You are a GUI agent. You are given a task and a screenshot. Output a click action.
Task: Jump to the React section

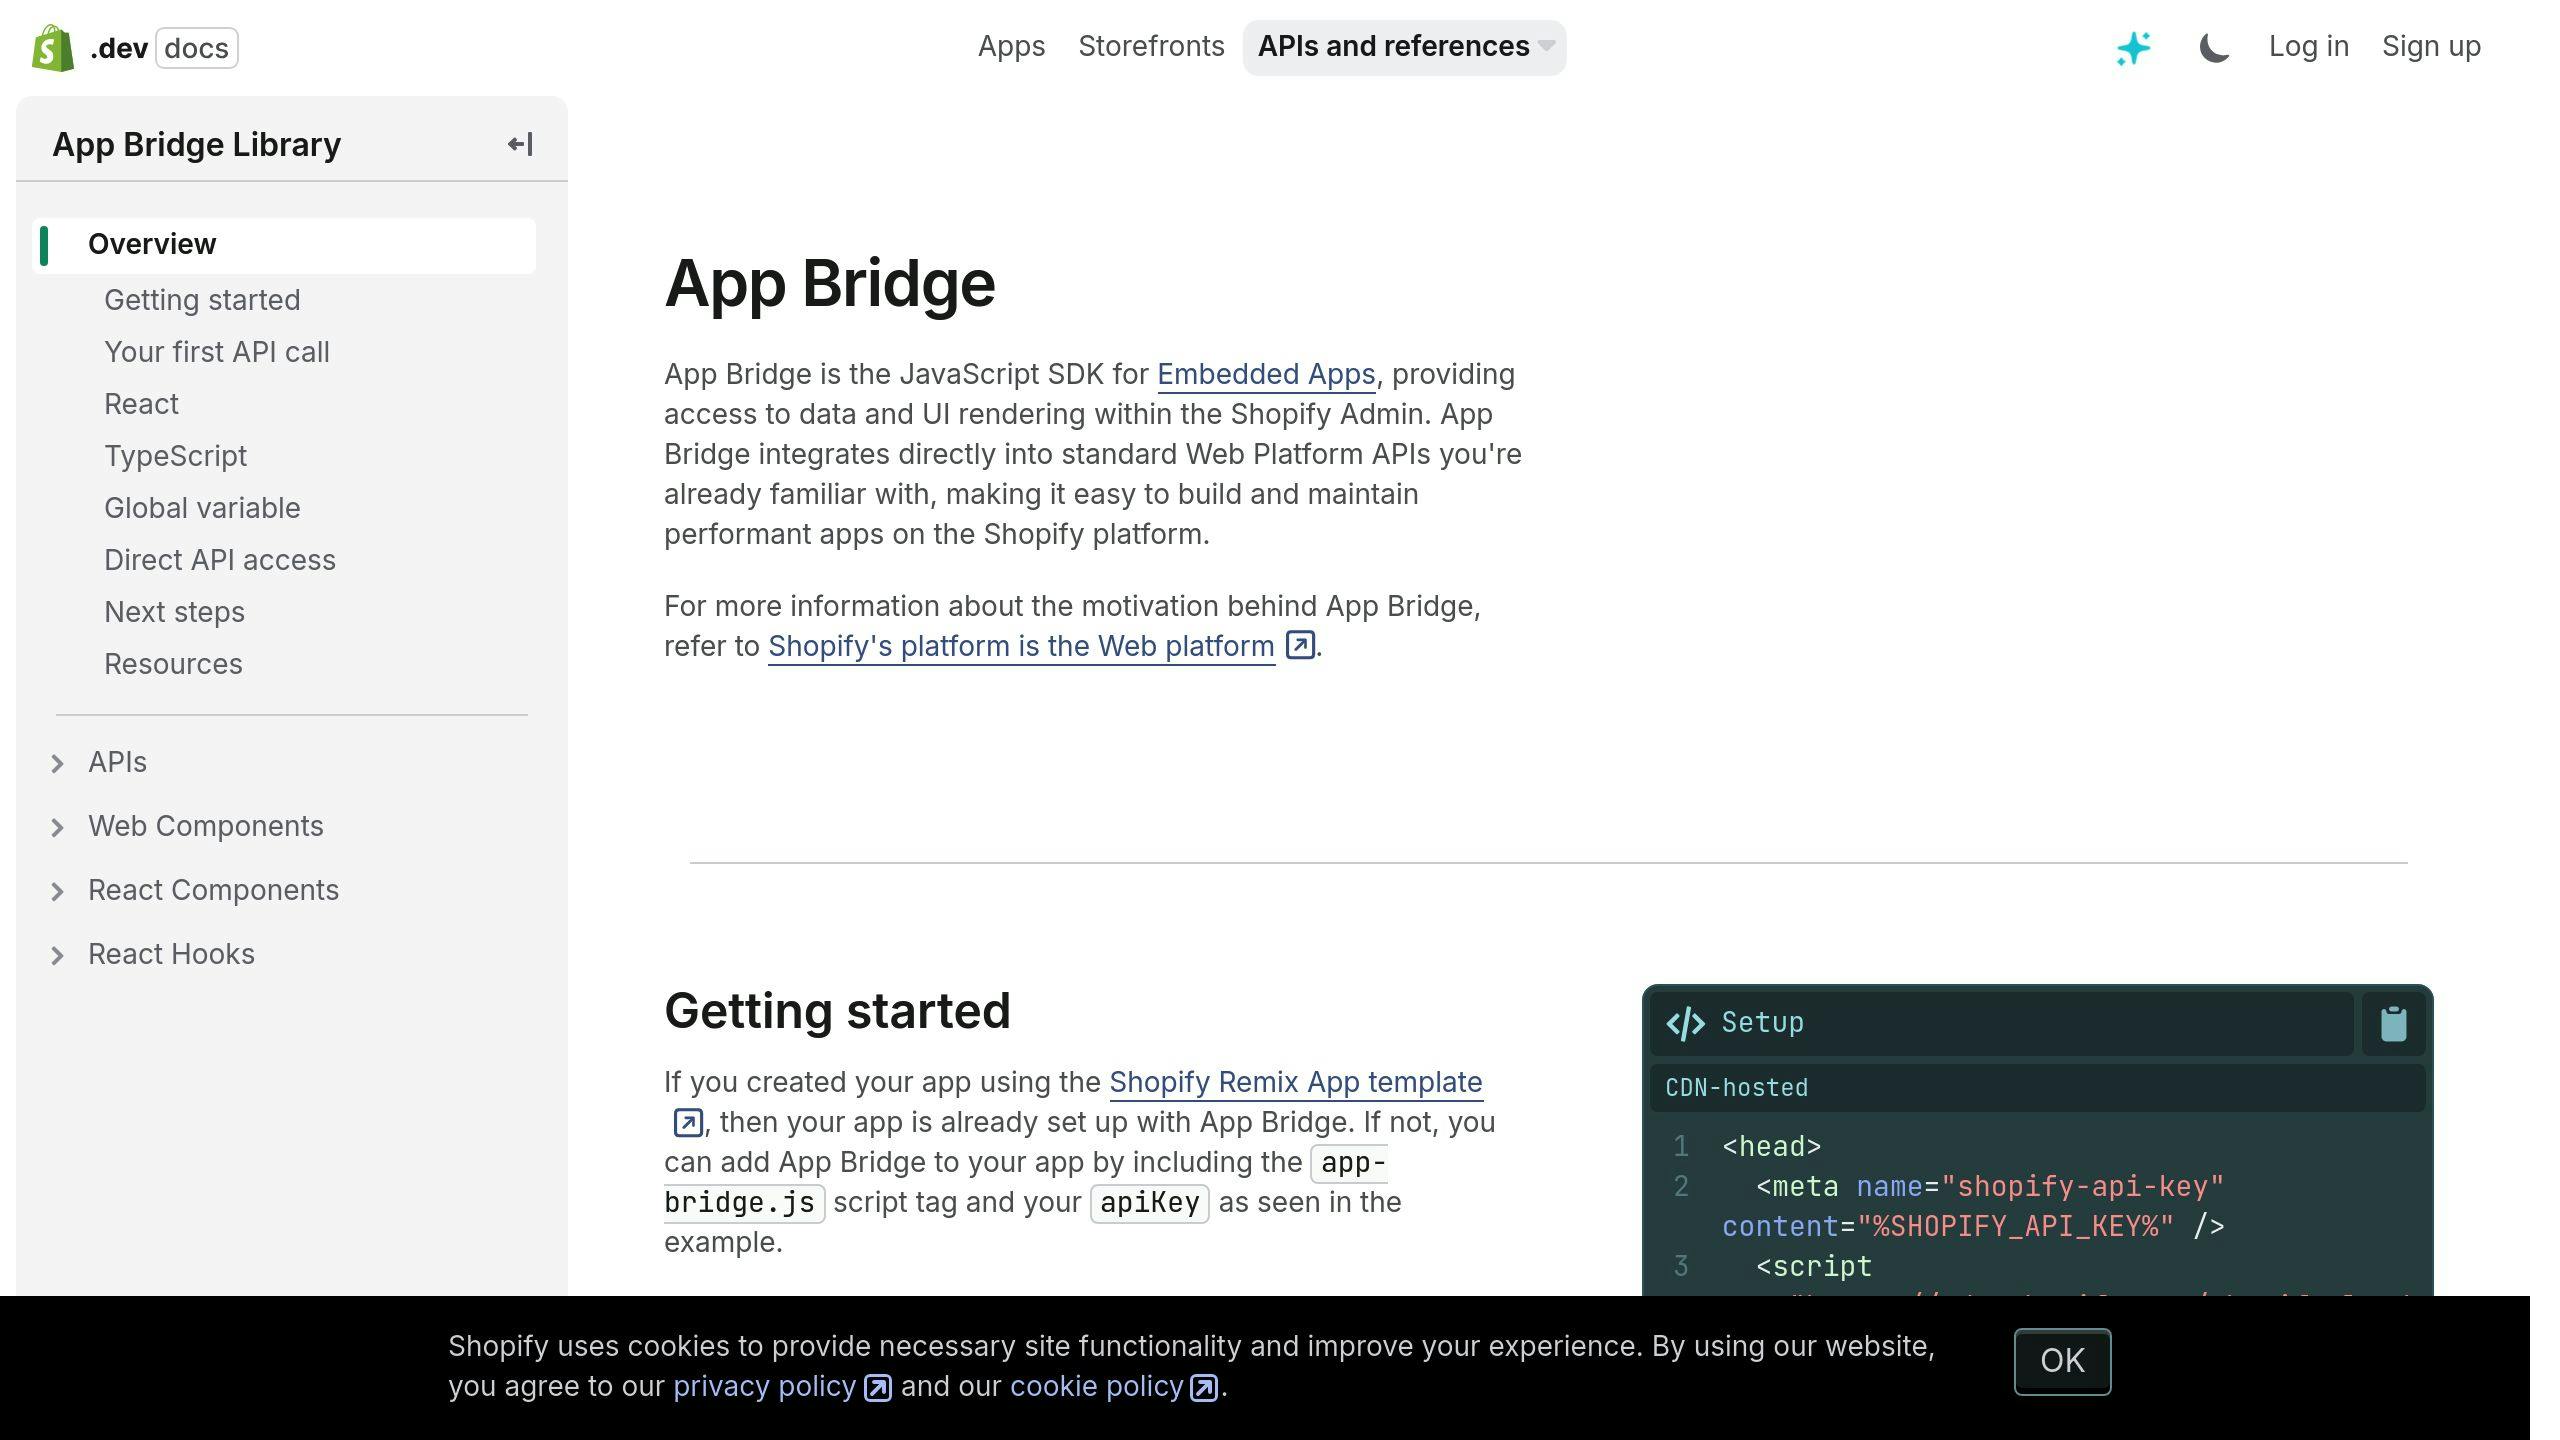[141, 404]
